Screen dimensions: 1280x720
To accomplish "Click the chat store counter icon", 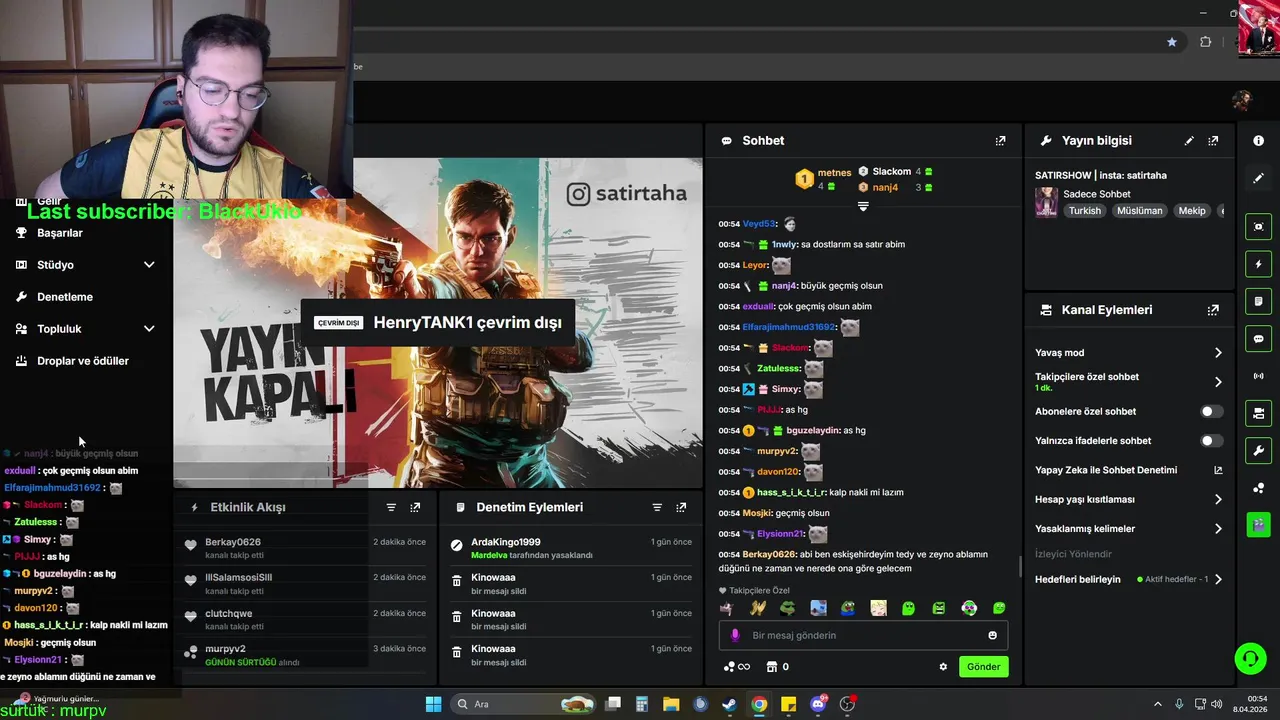I will 777,667.
